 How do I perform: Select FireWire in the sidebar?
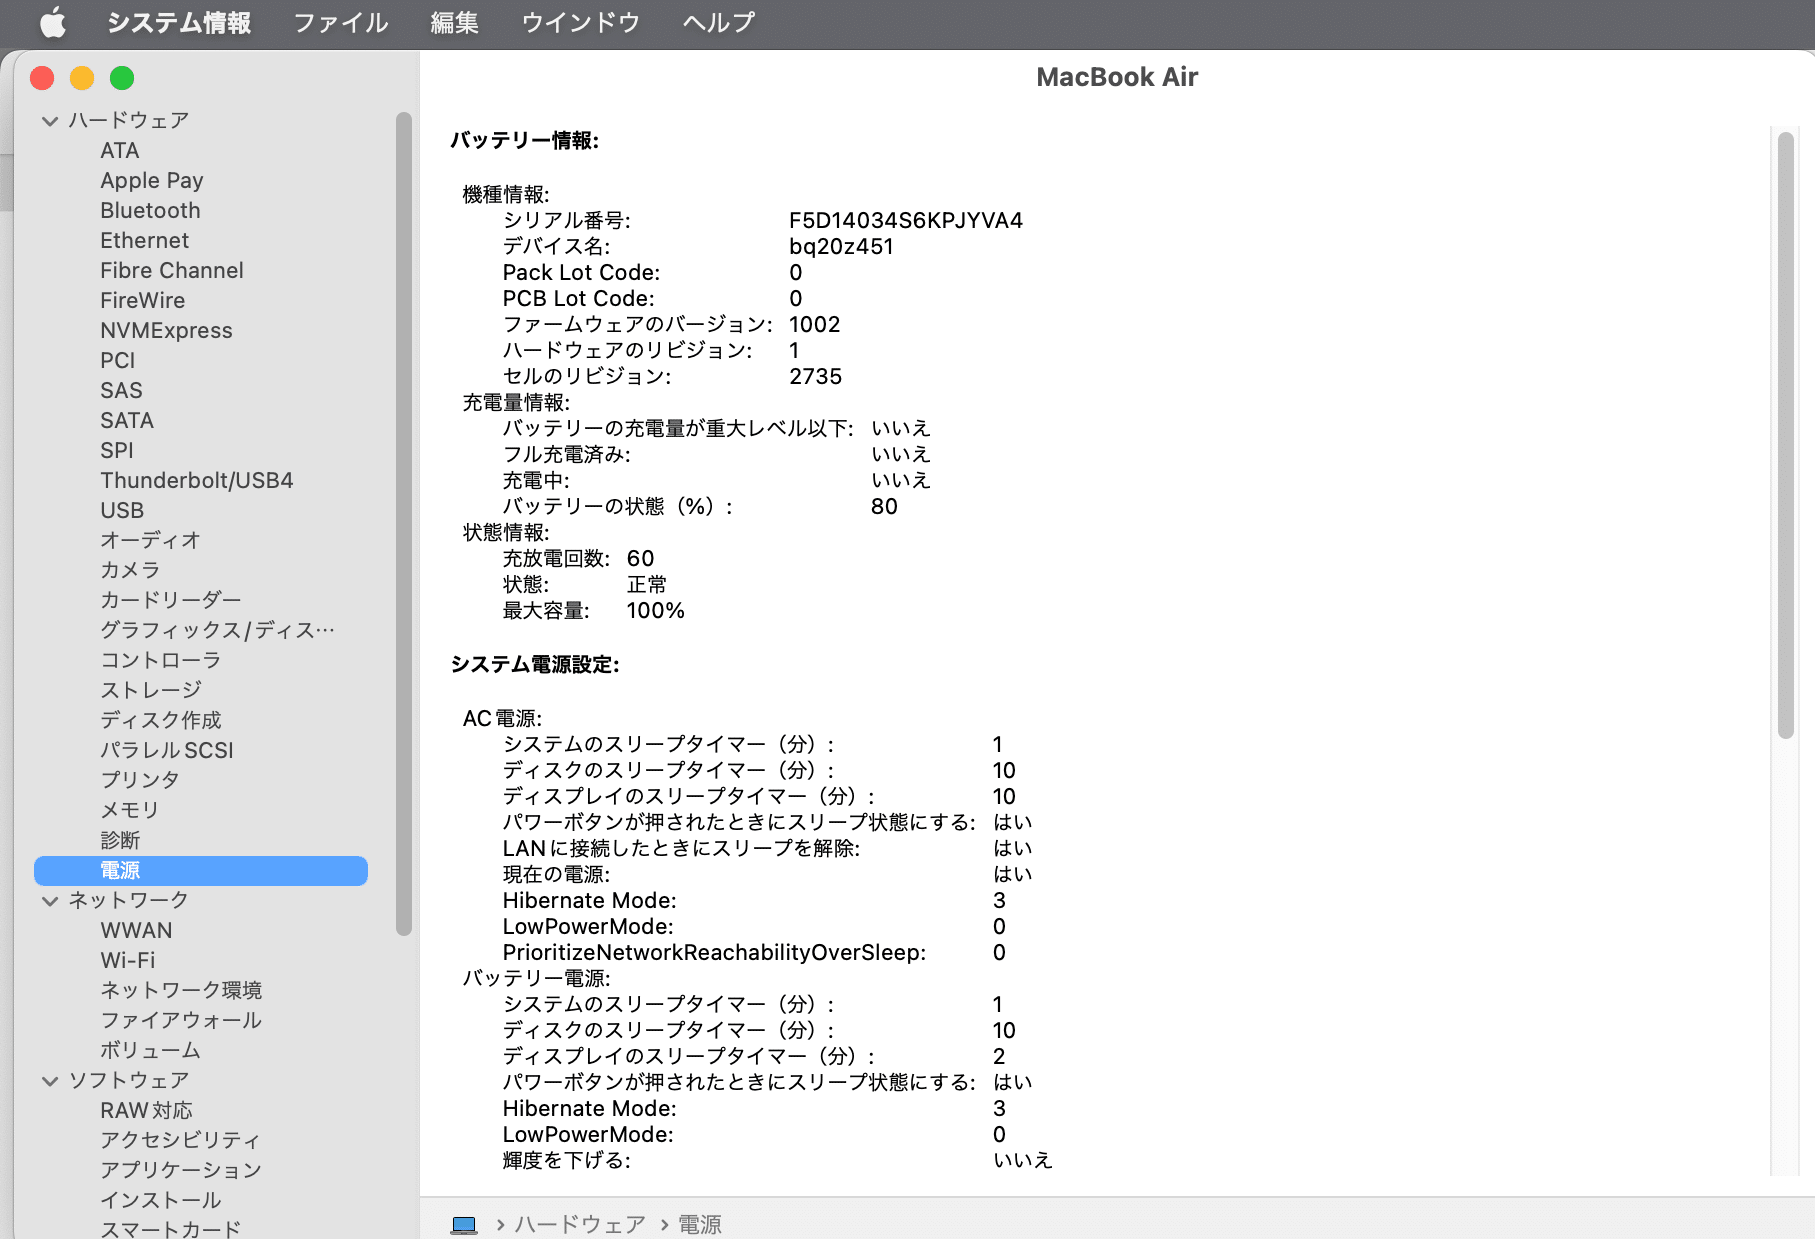(x=143, y=301)
